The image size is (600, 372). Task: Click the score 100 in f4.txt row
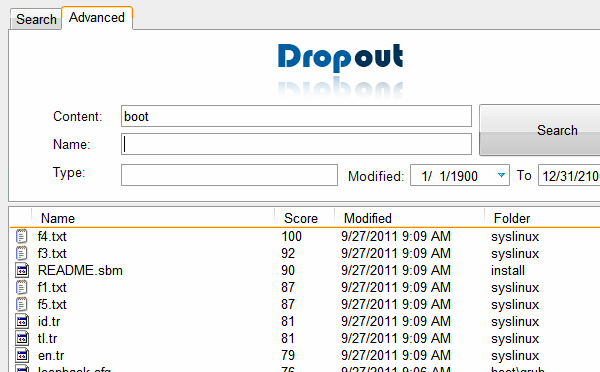[292, 236]
